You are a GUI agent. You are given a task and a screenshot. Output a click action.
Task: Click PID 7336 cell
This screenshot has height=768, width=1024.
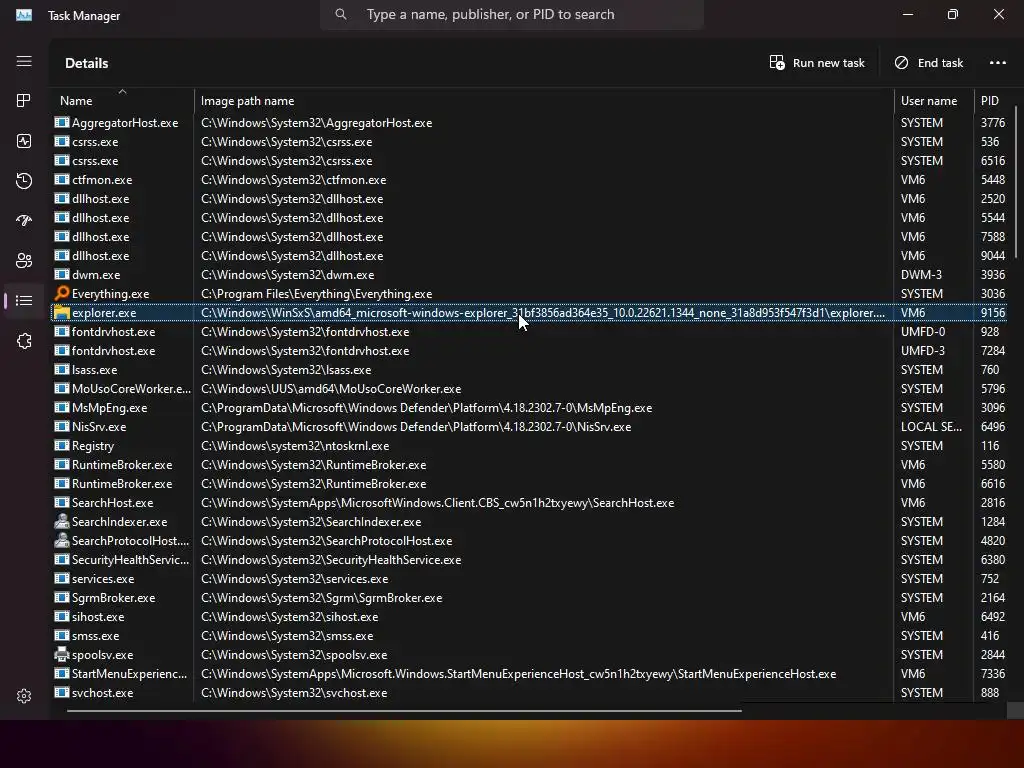993,673
